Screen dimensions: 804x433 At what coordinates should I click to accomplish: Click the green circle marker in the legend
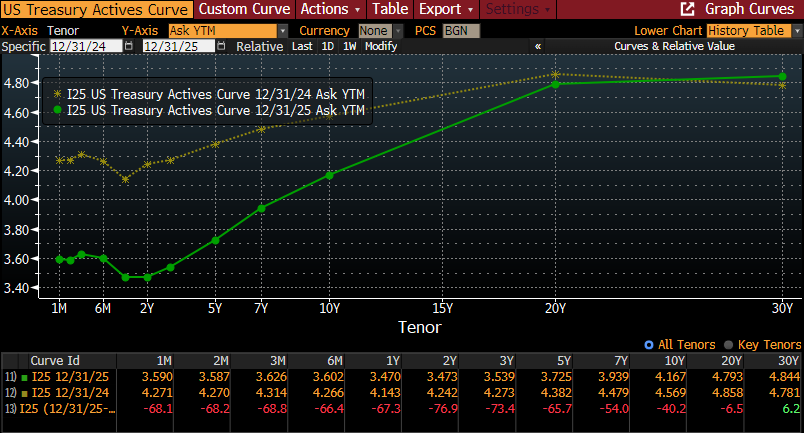pos(57,109)
